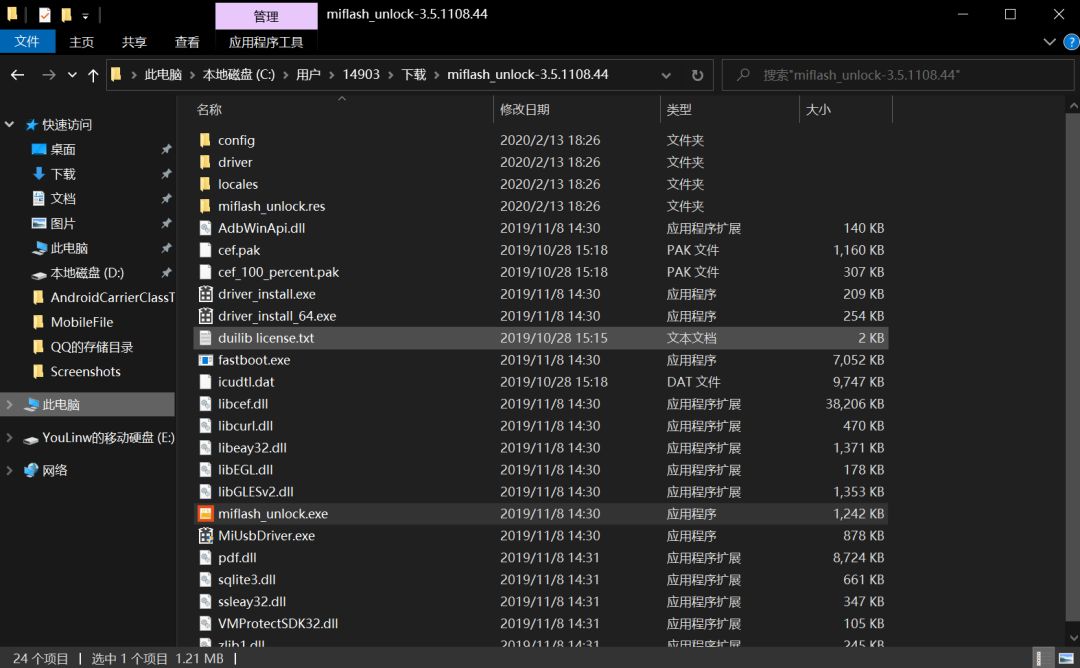Click the Network icon in navigation pane
Viewport: 1080px width, 668px height.
pos(31,470)
